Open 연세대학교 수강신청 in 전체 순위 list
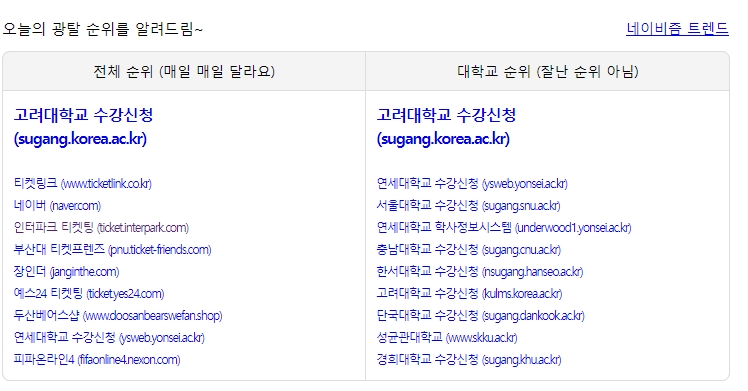 (109, 337)
